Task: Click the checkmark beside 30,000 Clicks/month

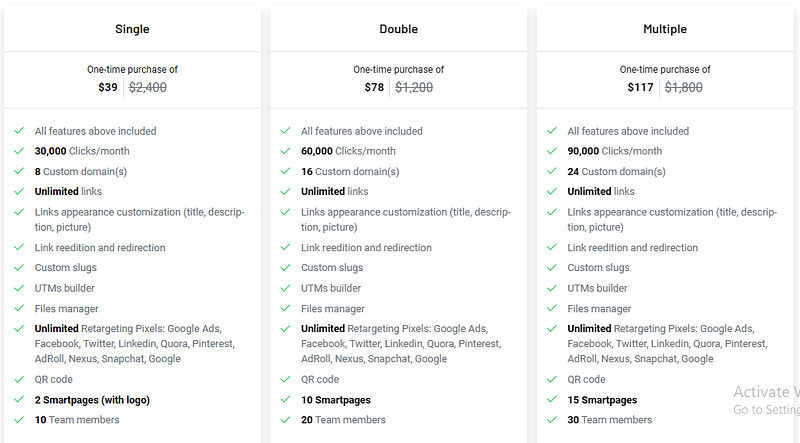Action: pos(19,151)
